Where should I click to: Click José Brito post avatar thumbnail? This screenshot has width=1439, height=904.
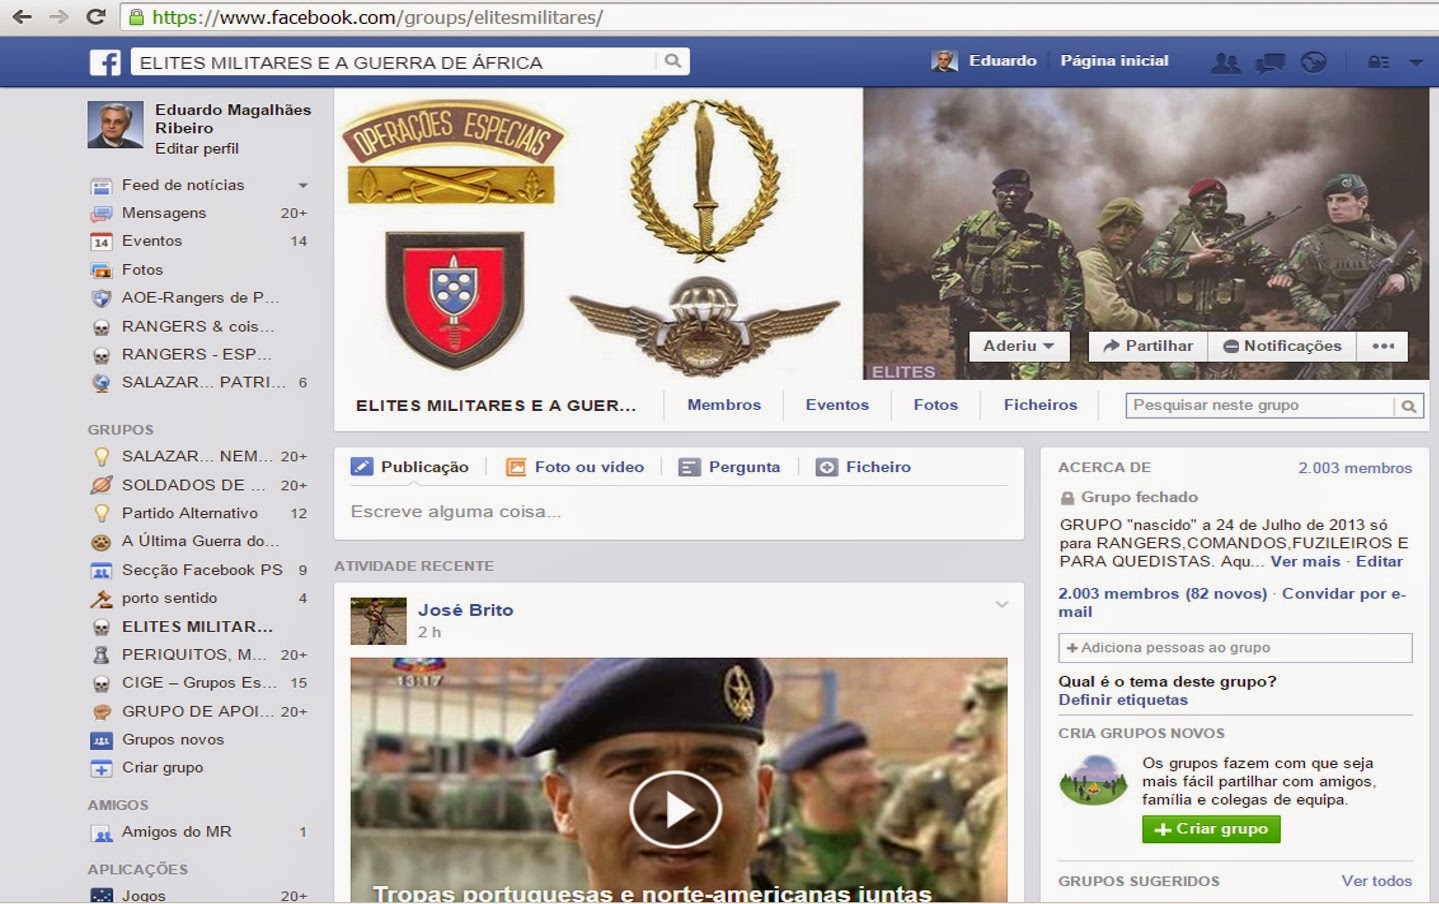coord(378,621)
